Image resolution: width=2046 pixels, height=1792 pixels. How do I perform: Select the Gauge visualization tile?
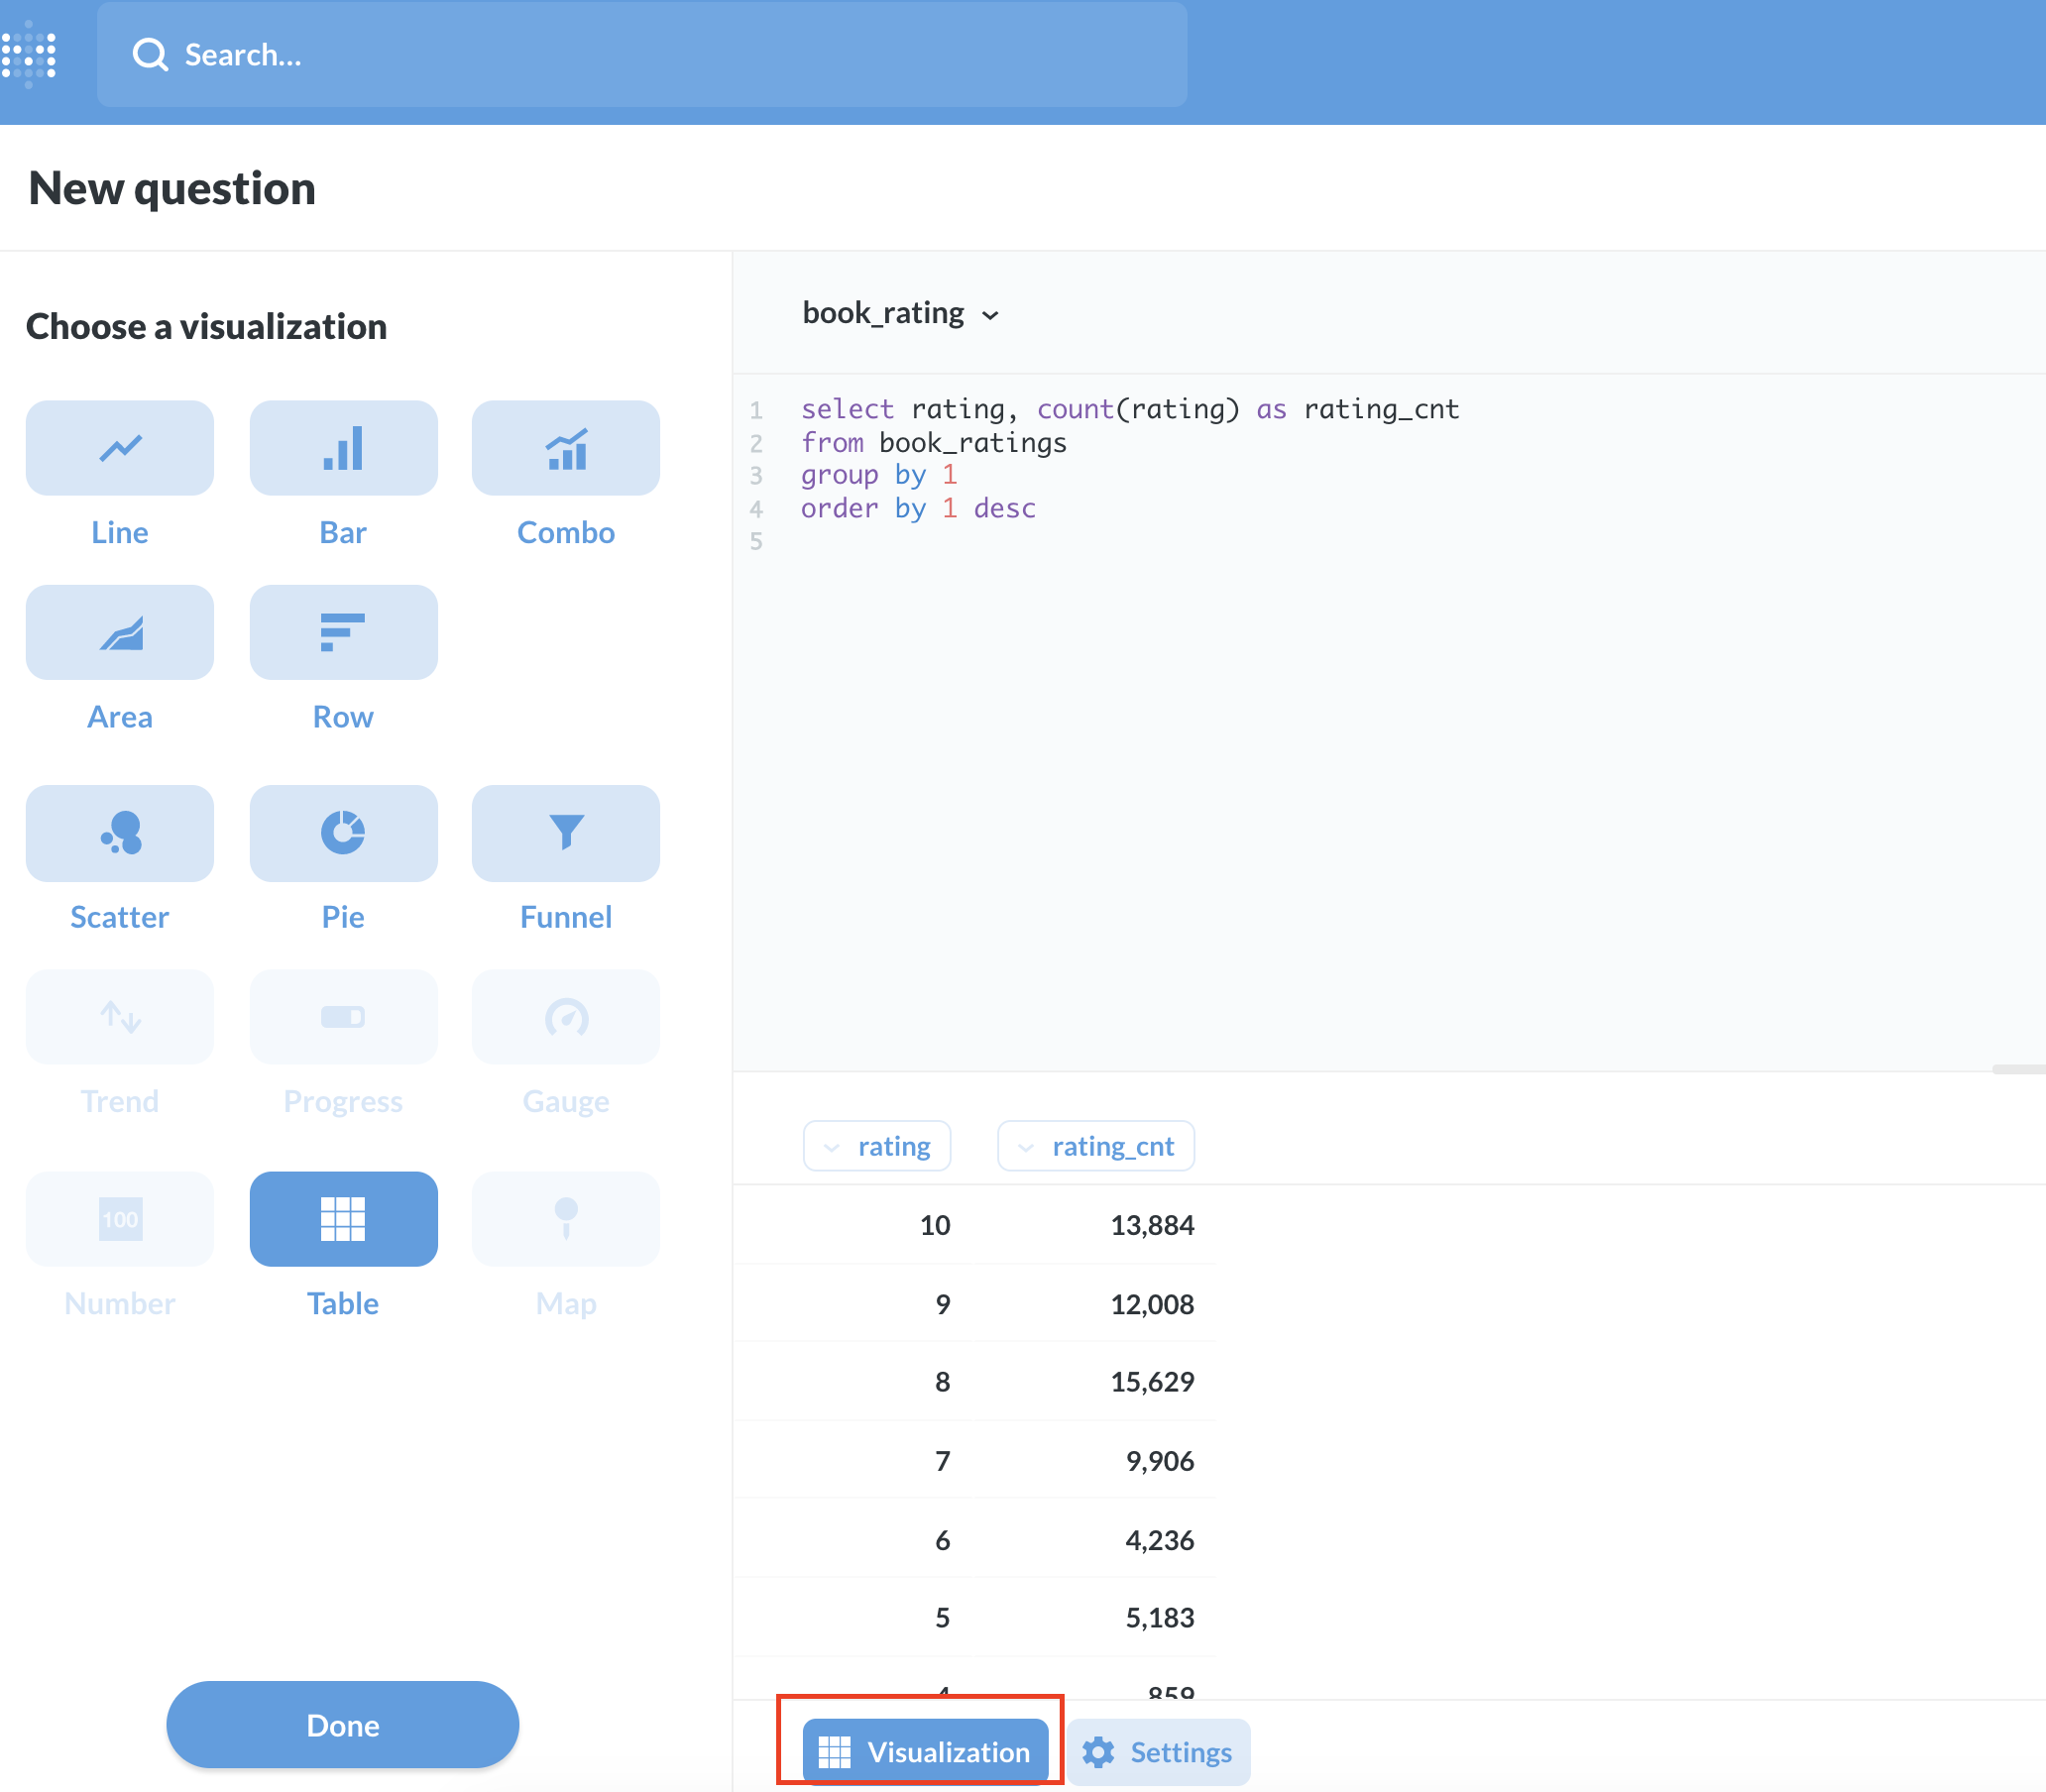click(565, 1017)
